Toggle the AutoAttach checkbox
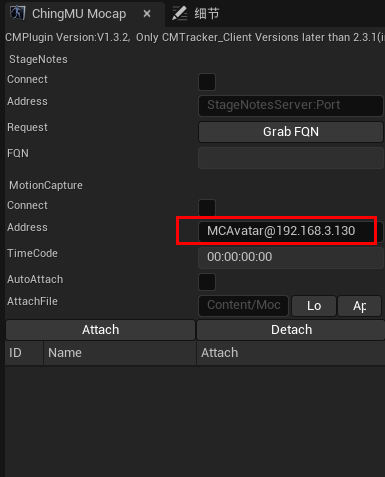This screenshot has width=385, height=477. 207,282
